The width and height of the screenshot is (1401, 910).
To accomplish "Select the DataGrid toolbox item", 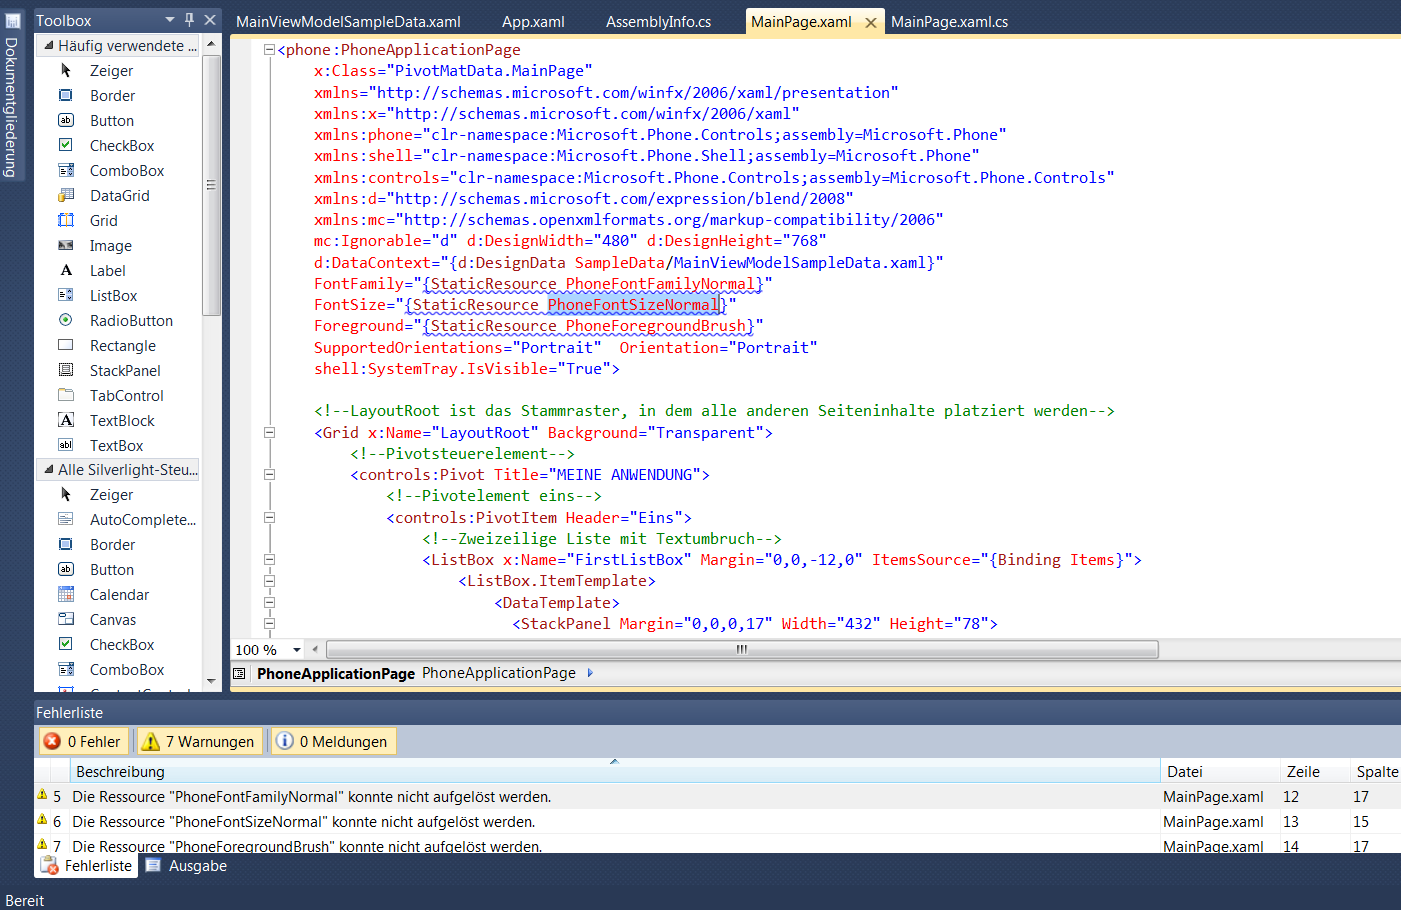I will coord(120,196).
